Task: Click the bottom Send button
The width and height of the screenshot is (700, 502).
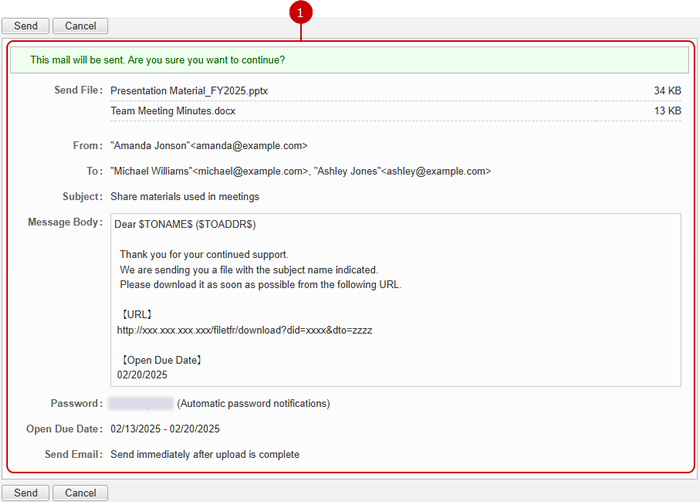Action: coord(25,493)
